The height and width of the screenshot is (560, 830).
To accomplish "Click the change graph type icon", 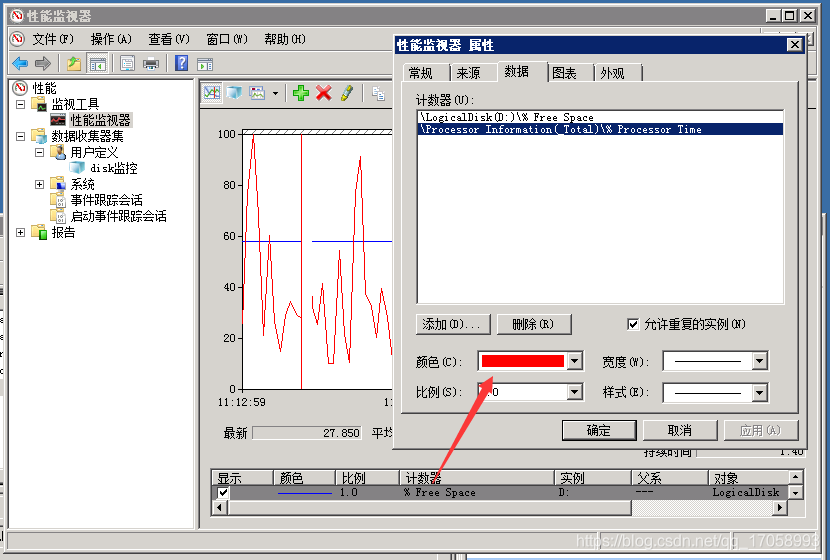I will tap(257, 93).
